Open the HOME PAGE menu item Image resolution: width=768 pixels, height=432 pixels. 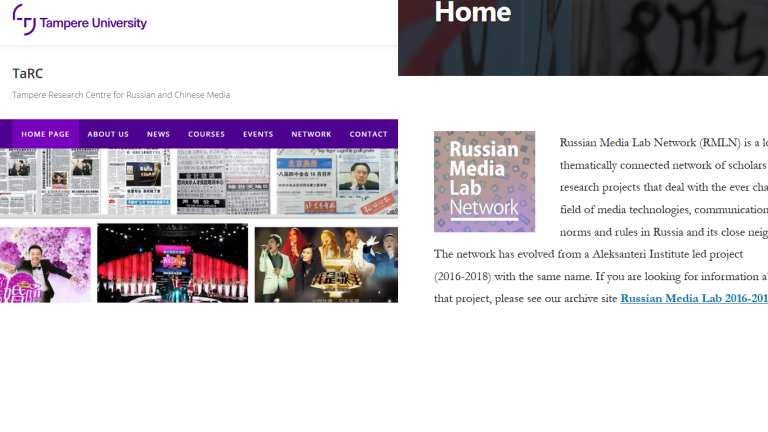[x=45, y=134]
